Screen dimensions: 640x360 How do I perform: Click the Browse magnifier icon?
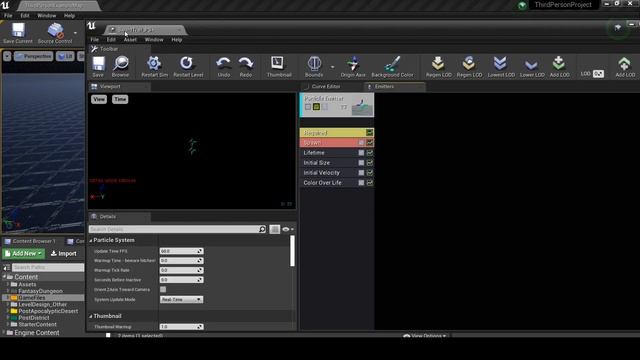[121, 64]
